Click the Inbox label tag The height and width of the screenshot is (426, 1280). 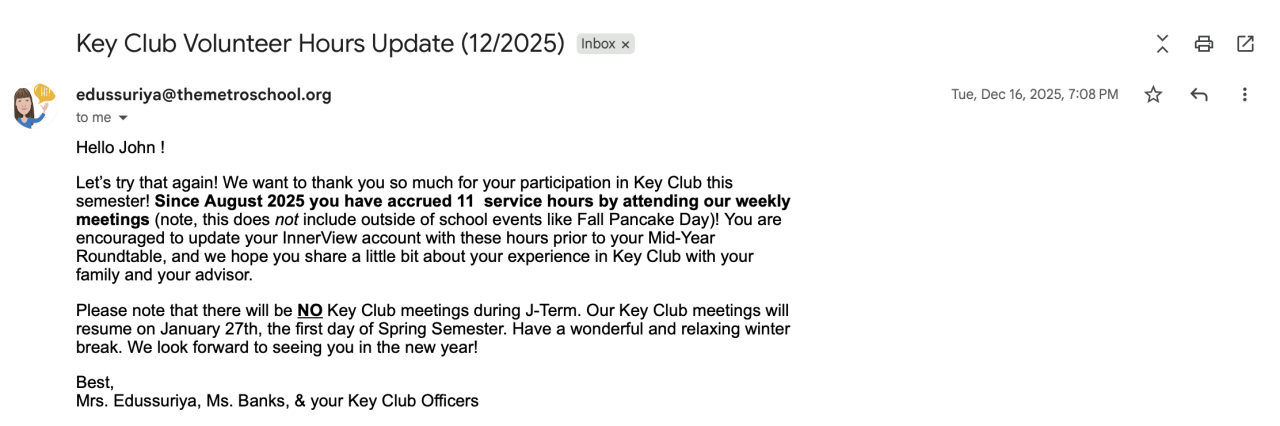tap(598, 44)
